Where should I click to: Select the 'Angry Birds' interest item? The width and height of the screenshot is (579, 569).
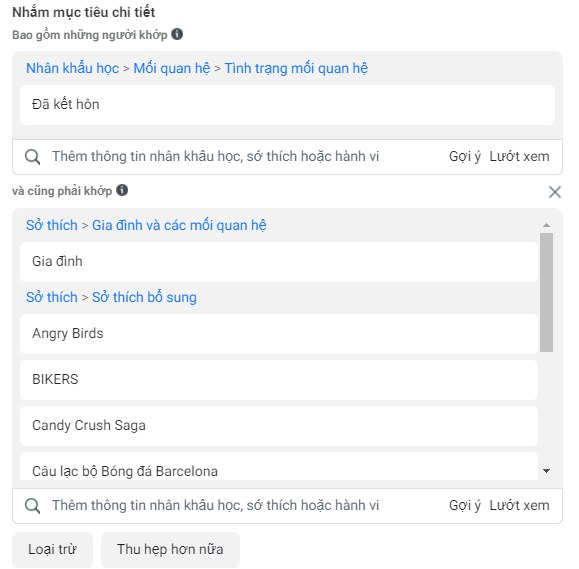(x=279, y=334)
